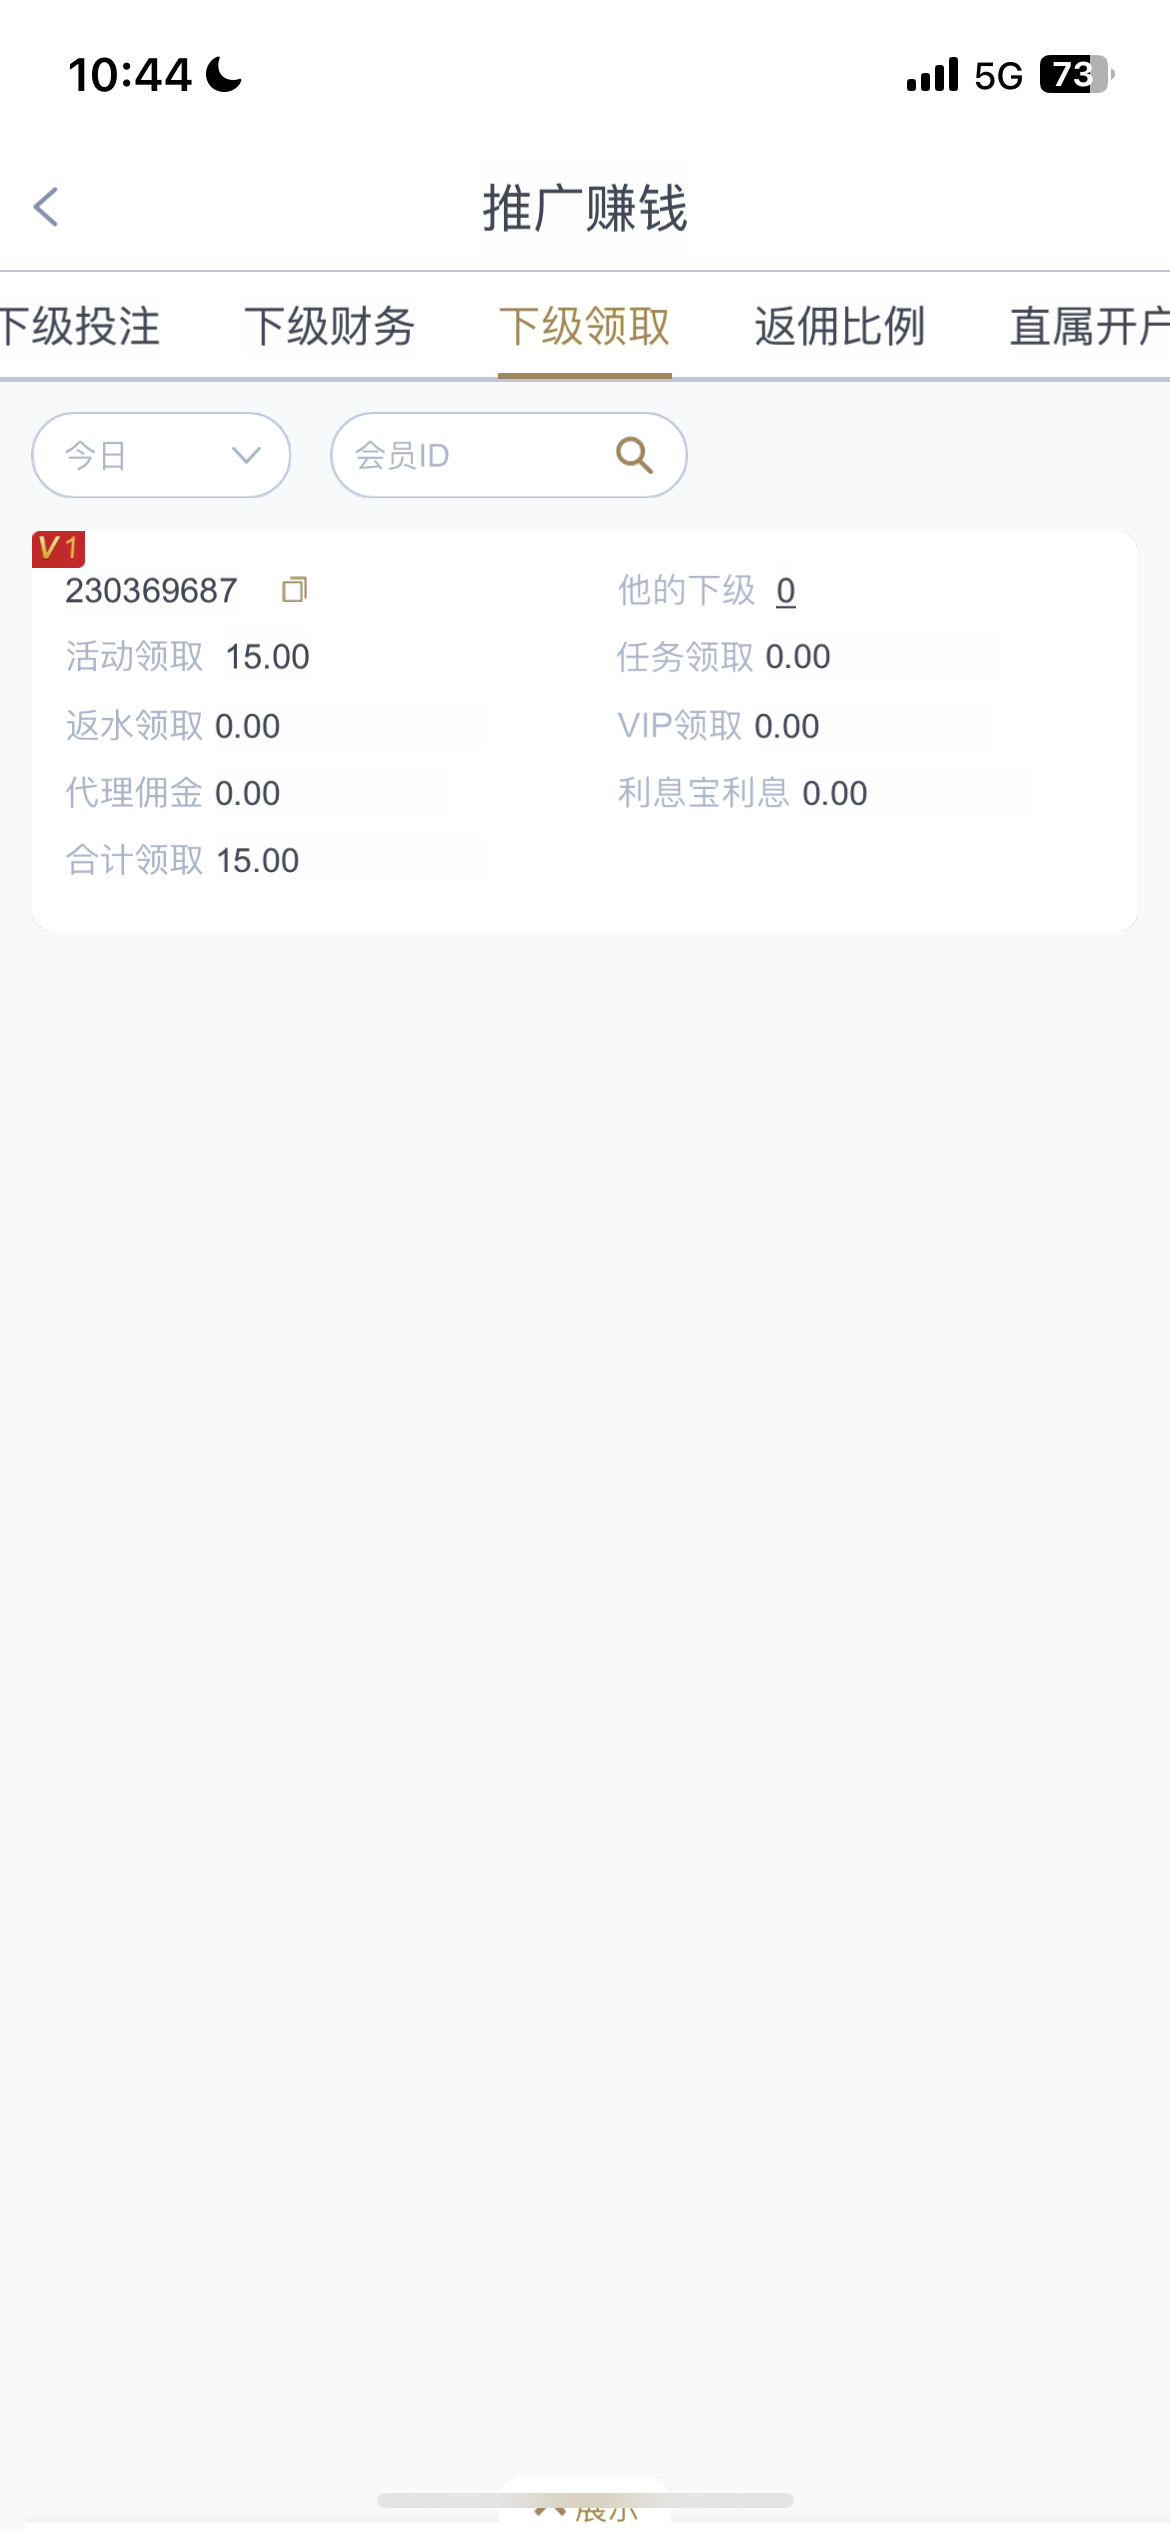Tap the home indicator bar
Screen dimensions: 1170x2532
coord(585,2500)
